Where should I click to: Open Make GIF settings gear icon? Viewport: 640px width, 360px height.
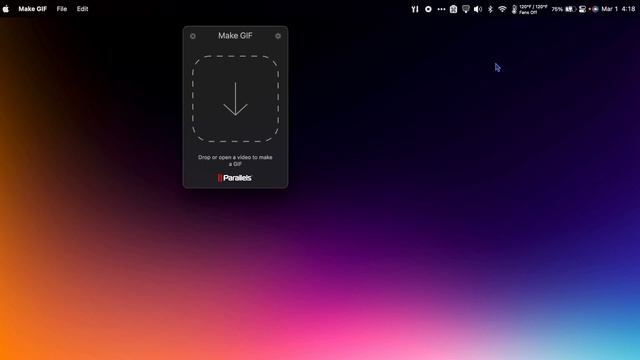point(278,36)
